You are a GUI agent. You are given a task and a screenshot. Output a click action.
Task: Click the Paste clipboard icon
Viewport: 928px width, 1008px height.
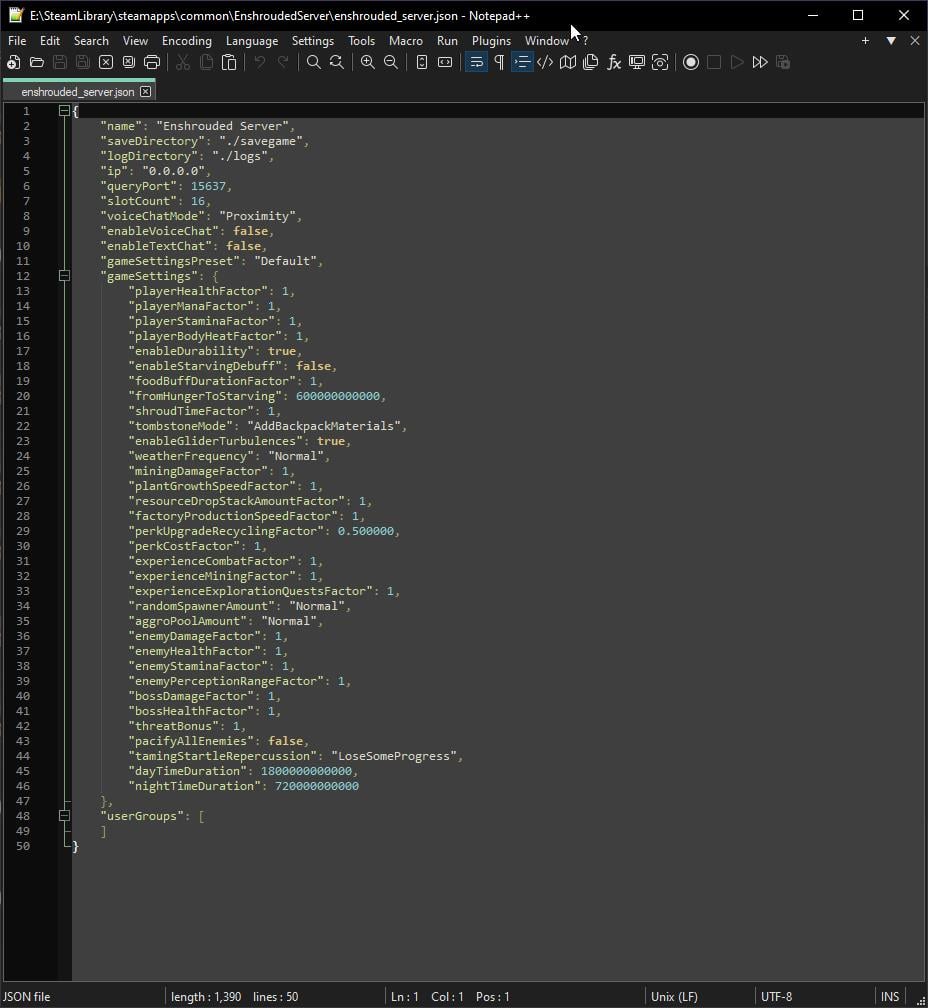point(229,62)
